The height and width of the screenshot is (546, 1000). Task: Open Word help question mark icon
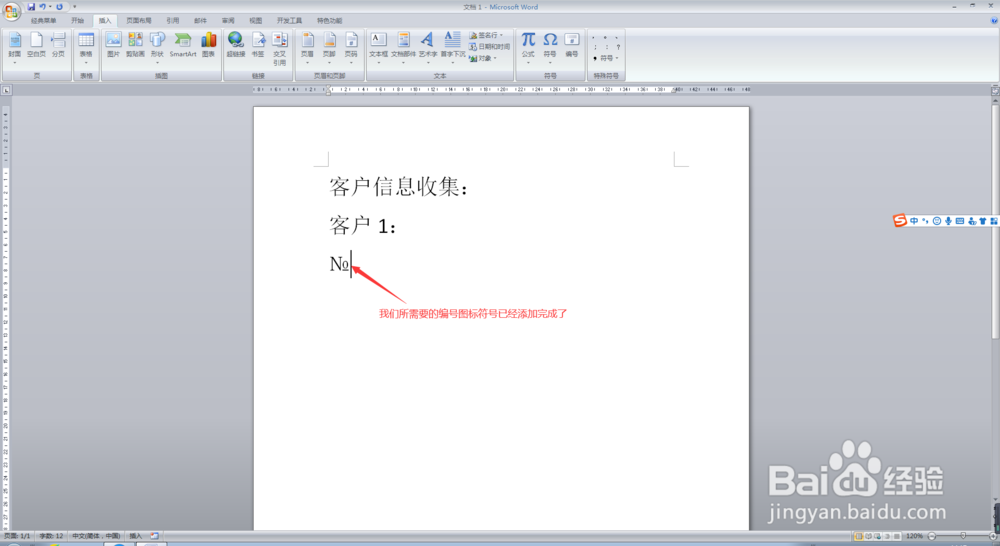(994, 20)
